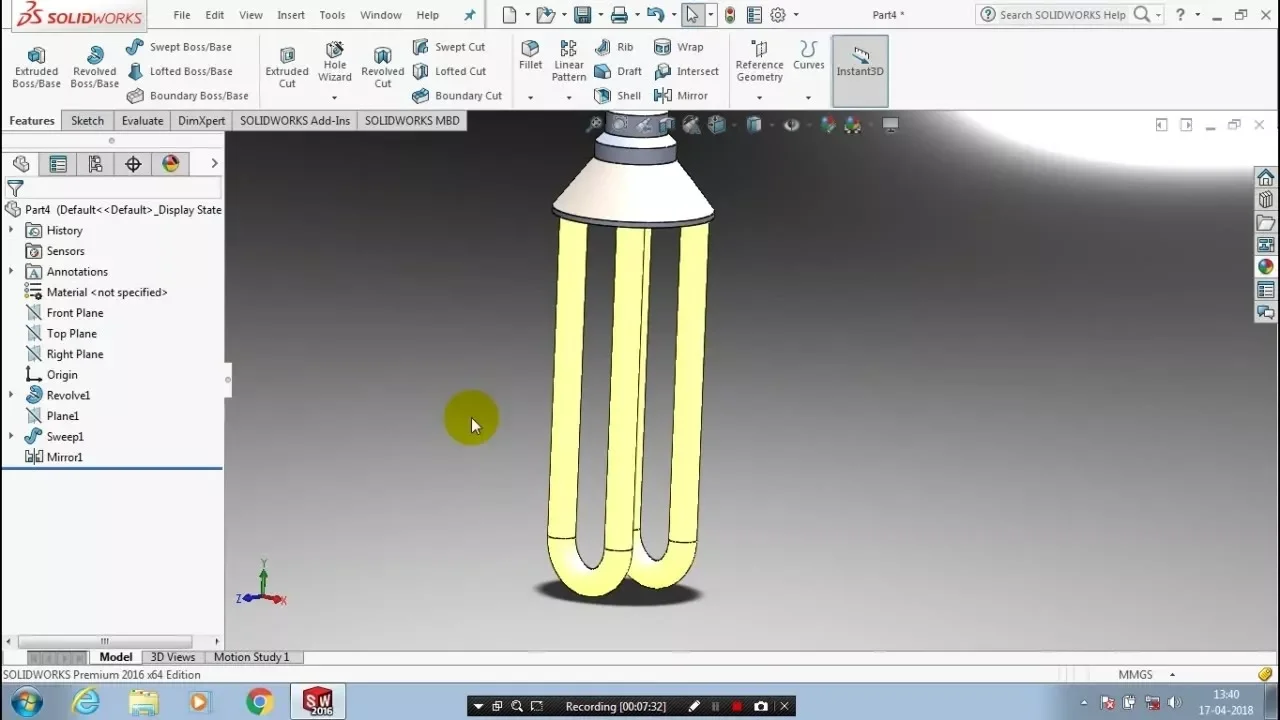Image resolution: width=1280 pixels, height=720 pixels.
Task: Expand the History tree node
Action: point(11,230)
